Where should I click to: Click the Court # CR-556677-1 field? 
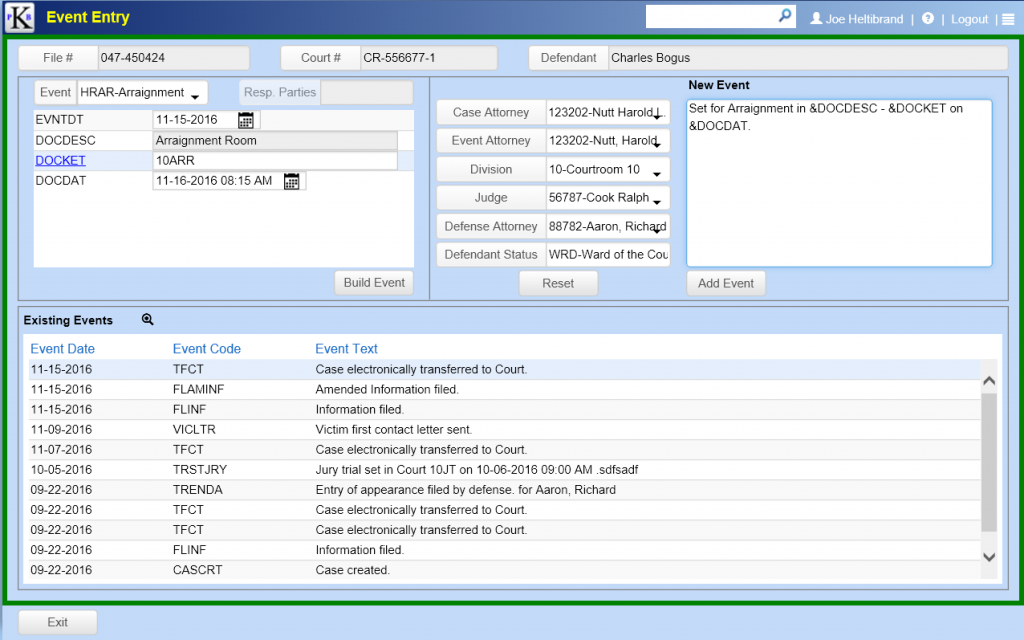[x=428, y=57]
